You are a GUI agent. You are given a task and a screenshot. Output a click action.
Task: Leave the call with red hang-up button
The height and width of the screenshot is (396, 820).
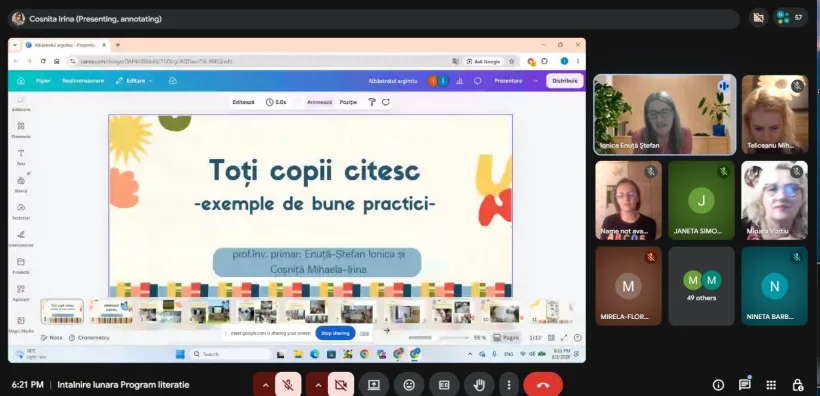point(543,385)
